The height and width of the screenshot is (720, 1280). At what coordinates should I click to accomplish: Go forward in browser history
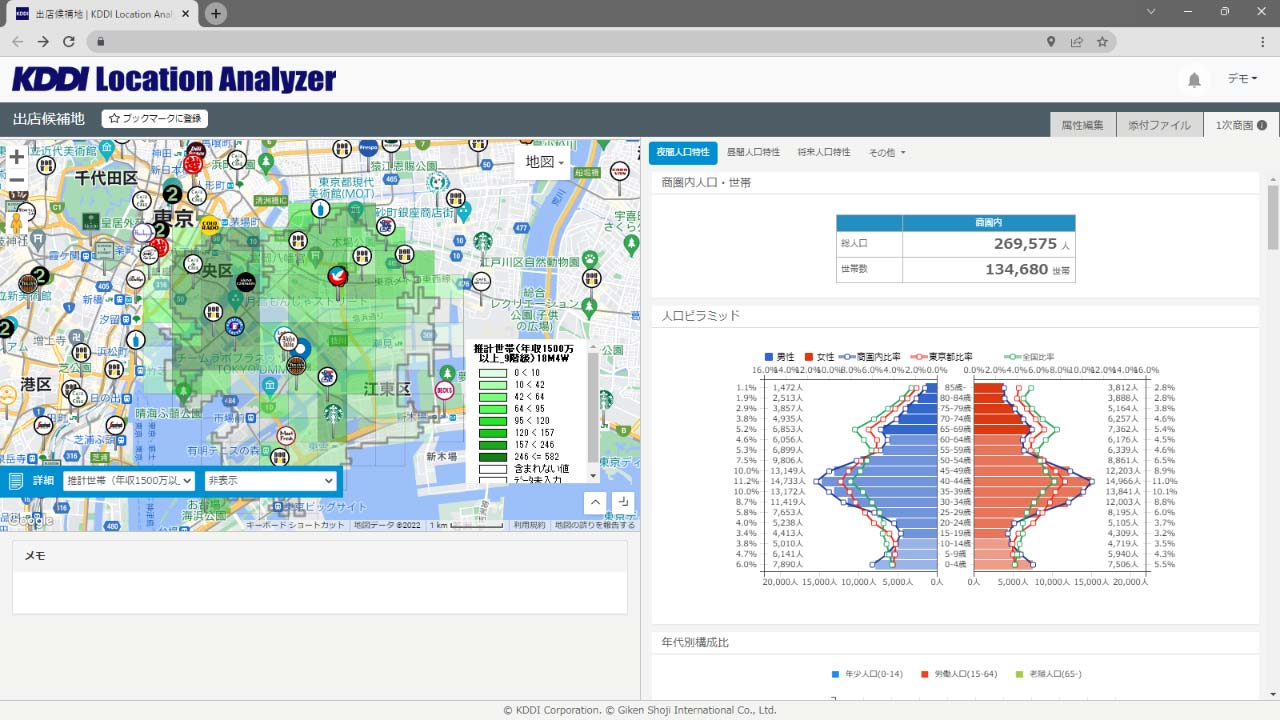click(x=43, y=42)
